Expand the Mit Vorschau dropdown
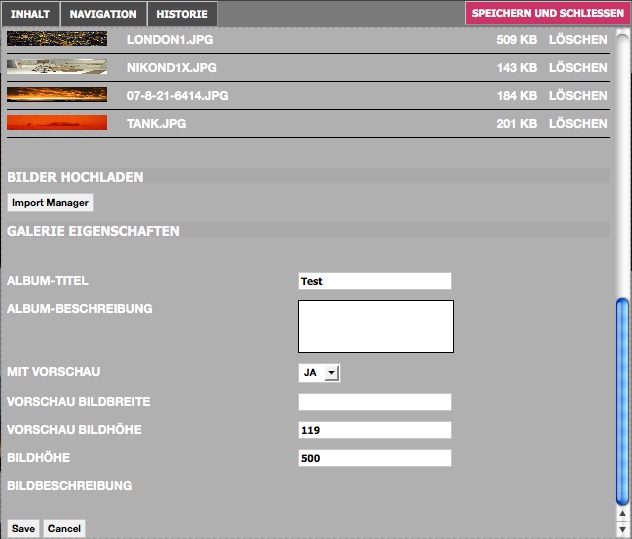632x539 pixels. pos(319,373)
